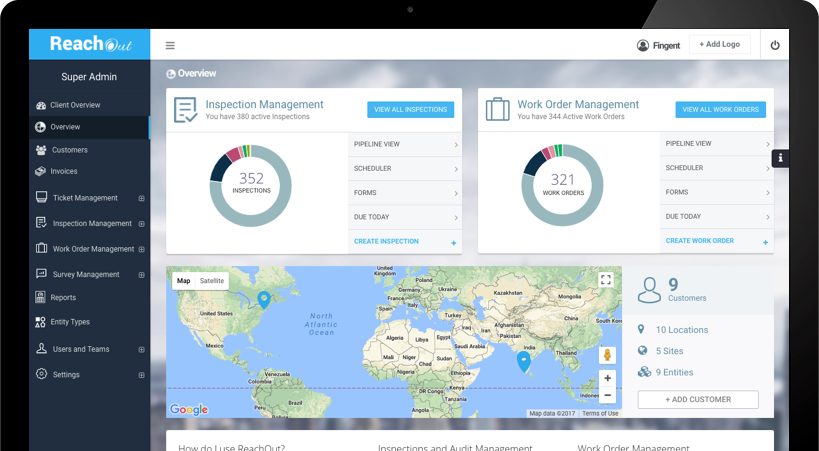Click the hamburger menu icon
Image resolution: width=819 pixels, height=451 pixels.
pos(170,45)
